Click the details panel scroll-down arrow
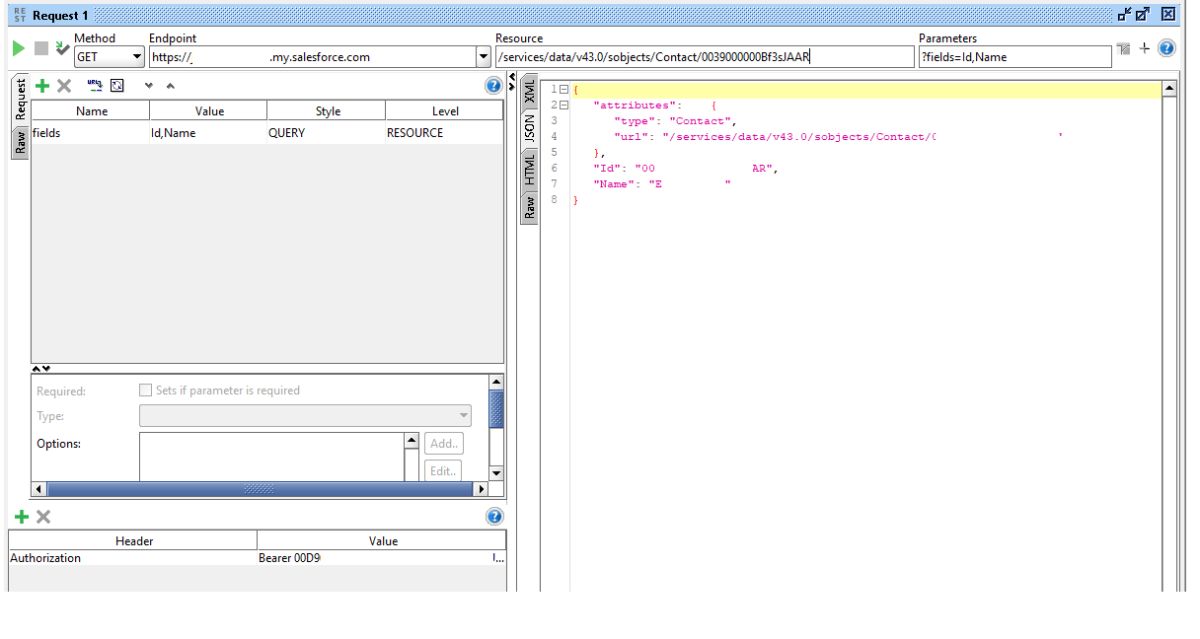The height and width of the screenshot is (639, 1200). pos(496,474)
